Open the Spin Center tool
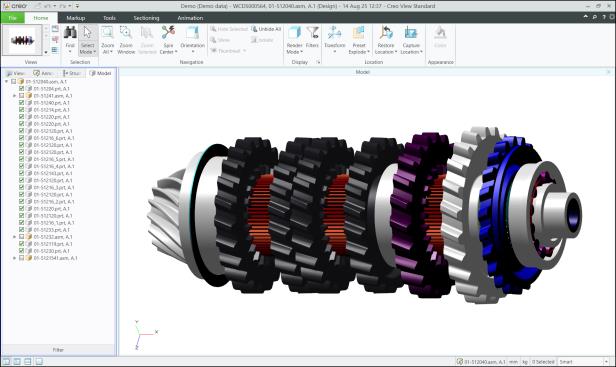The image size is (616, 367). pos(168,40)
